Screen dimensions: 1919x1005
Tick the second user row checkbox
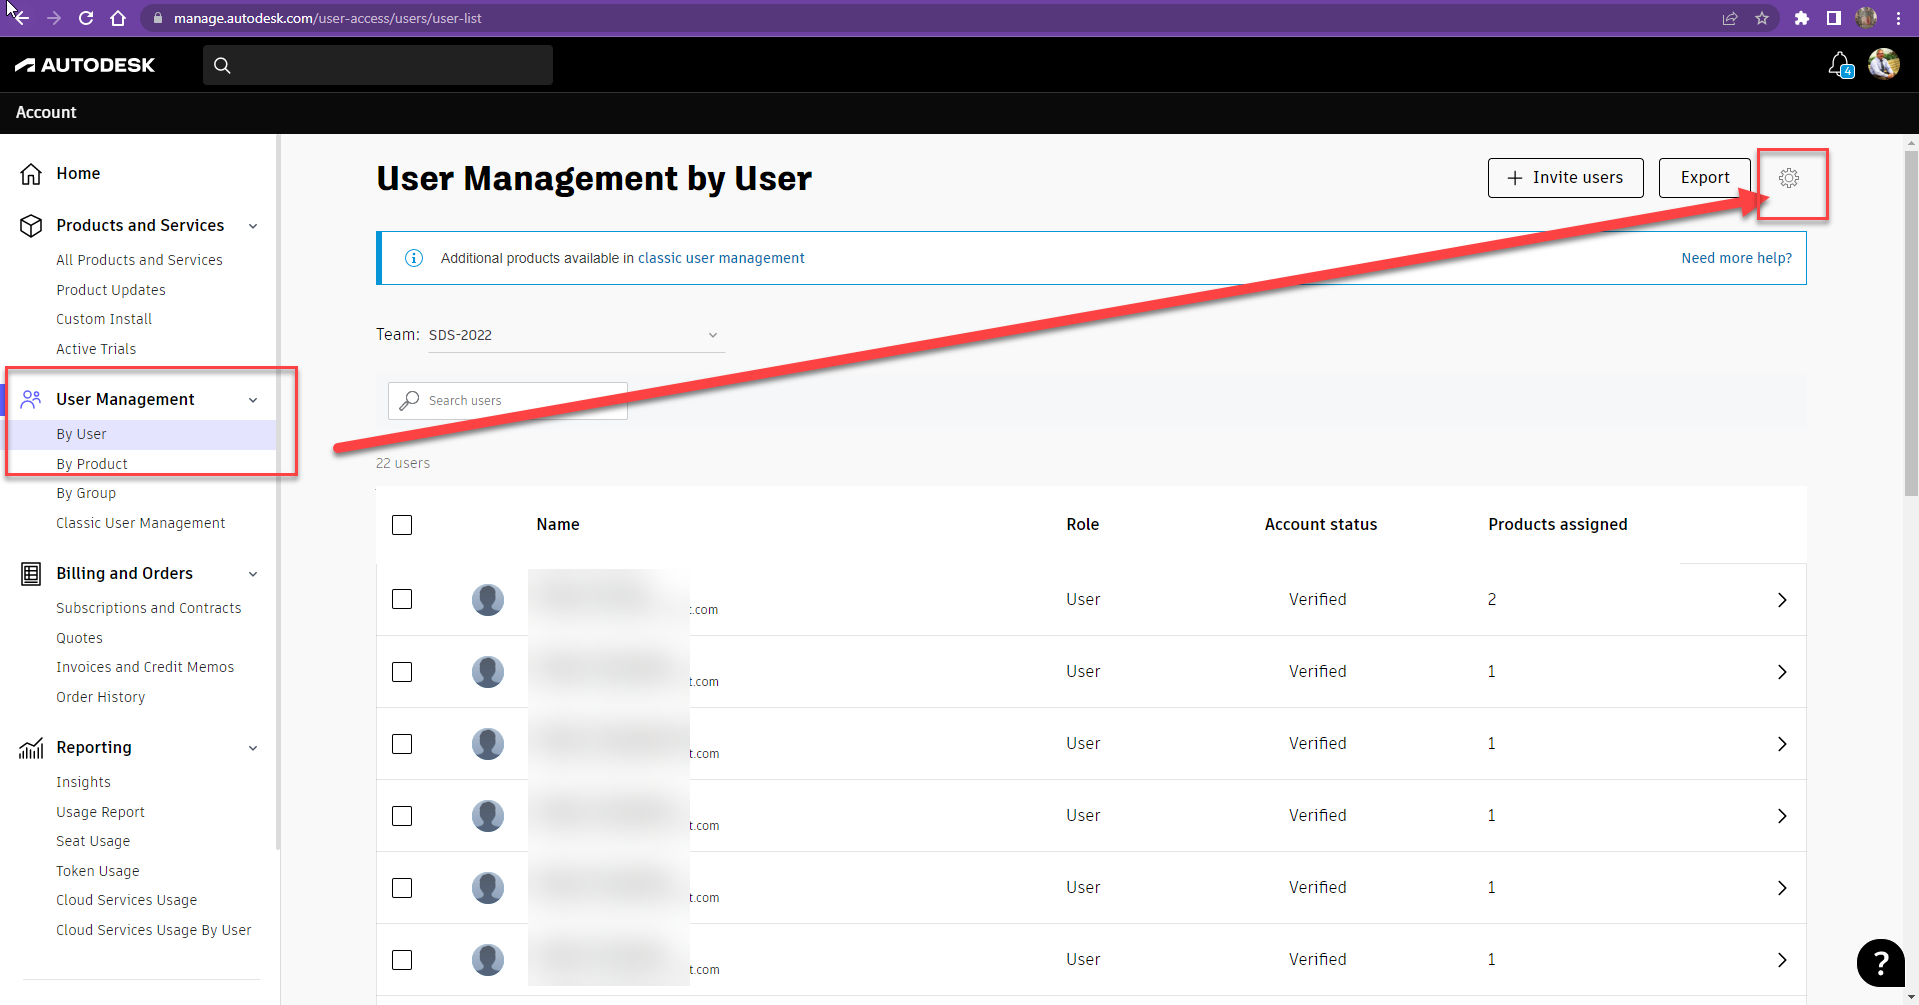pos(402,672)
